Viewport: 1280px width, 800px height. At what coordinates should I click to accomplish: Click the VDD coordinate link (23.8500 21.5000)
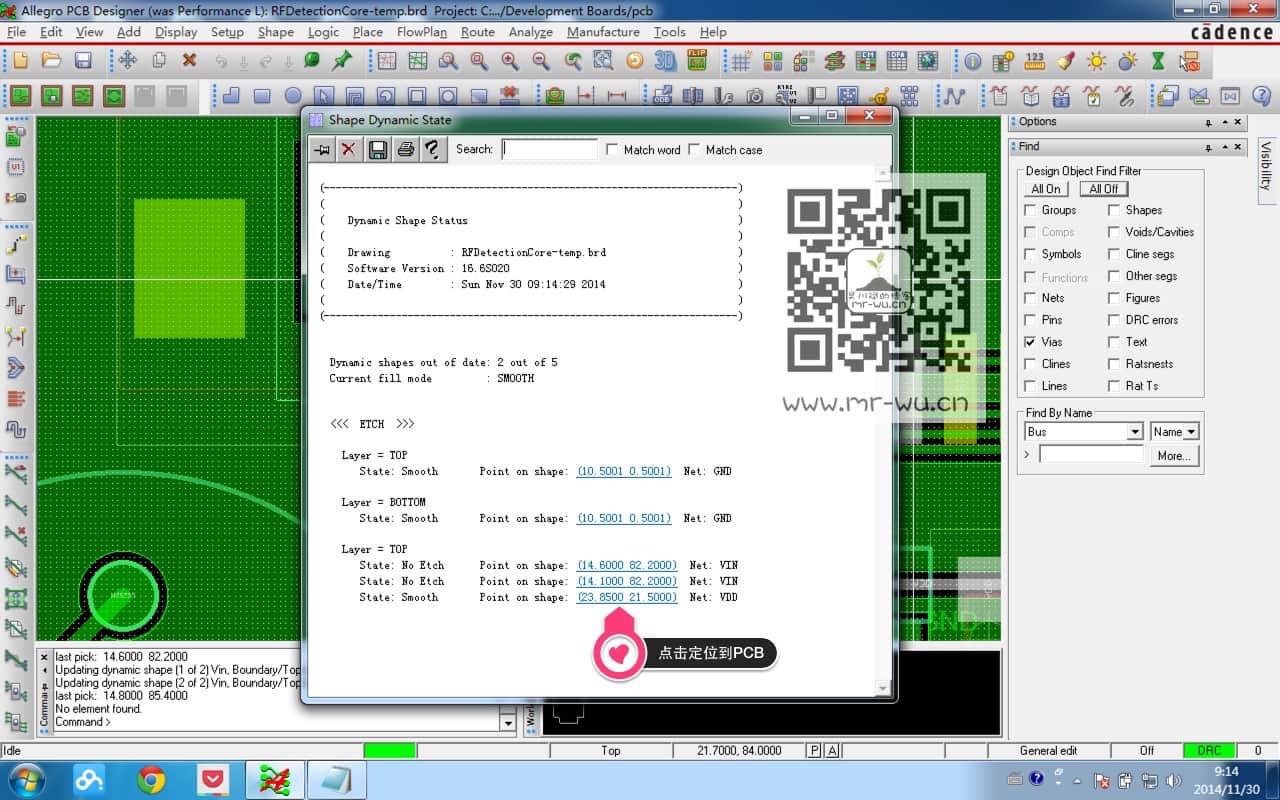coord(627,597)
